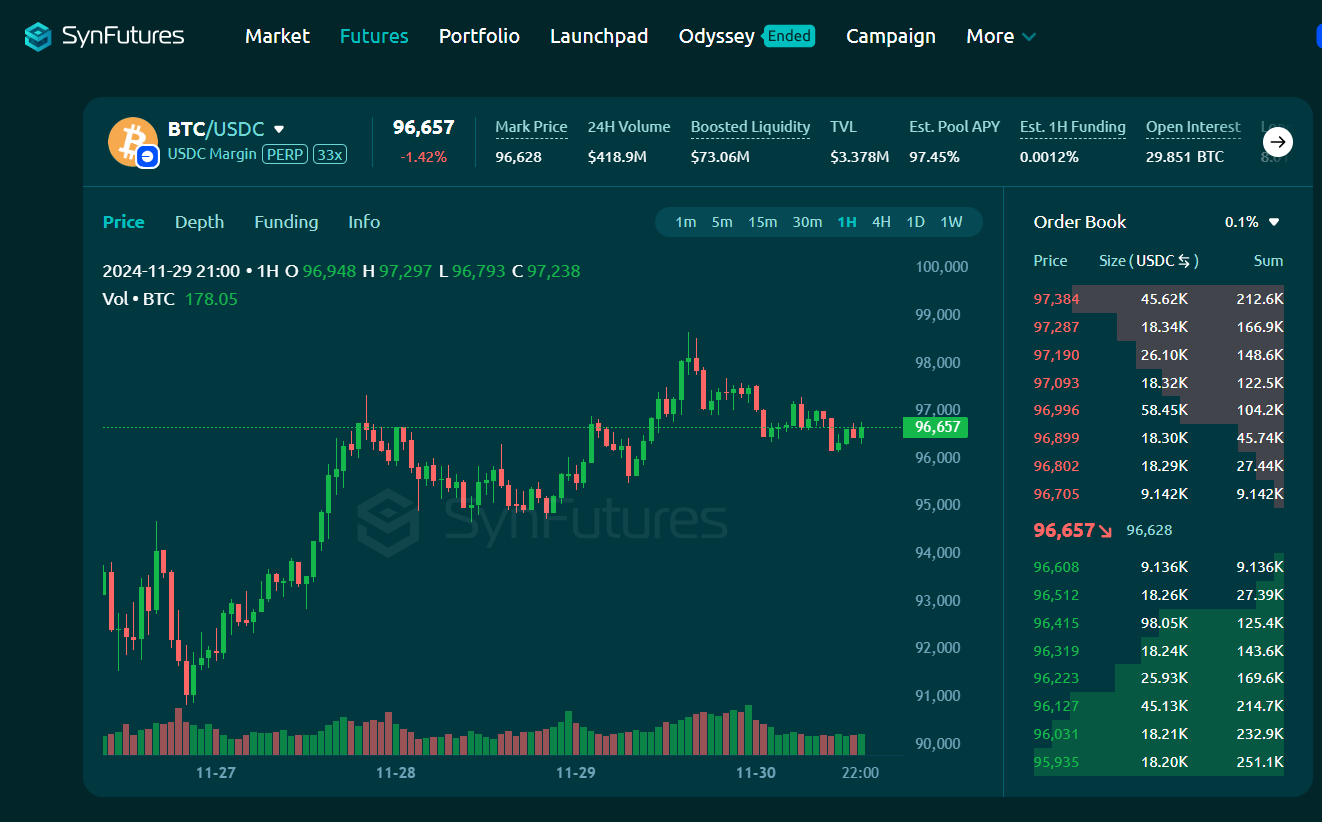Set chart interval to 1W
This screenshot has width=1322, height=822.
click(x=951, y=222)
